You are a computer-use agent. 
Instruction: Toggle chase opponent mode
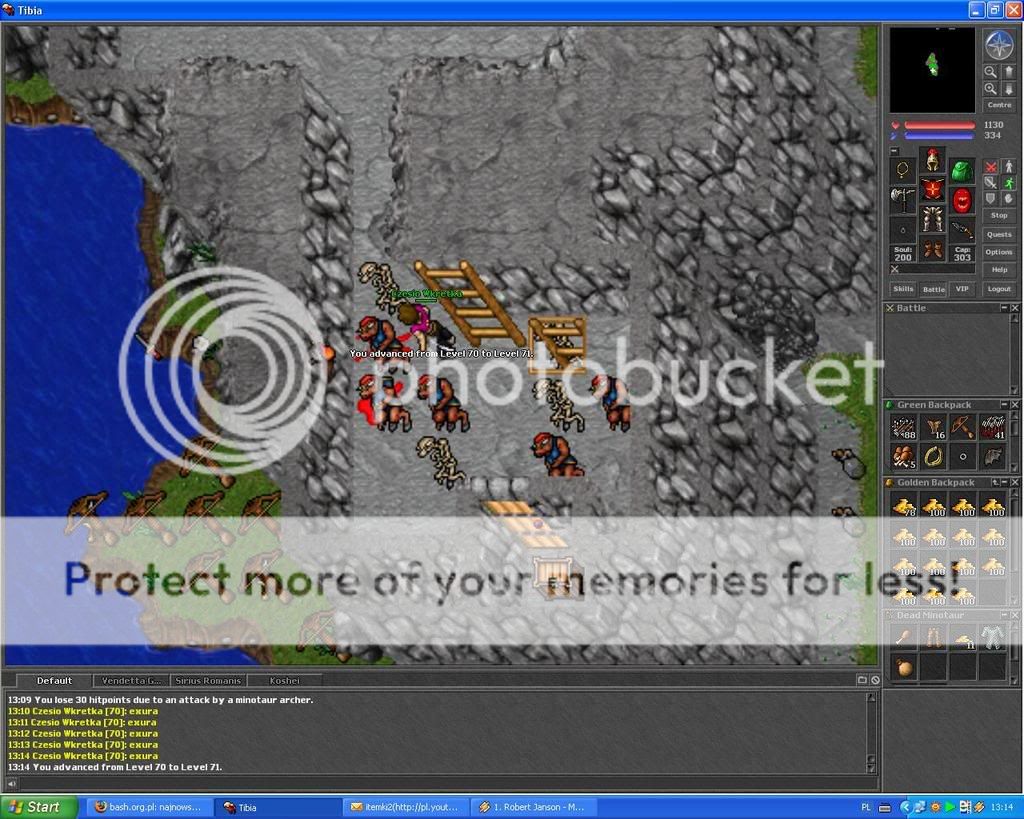[x=1008, y=183]
